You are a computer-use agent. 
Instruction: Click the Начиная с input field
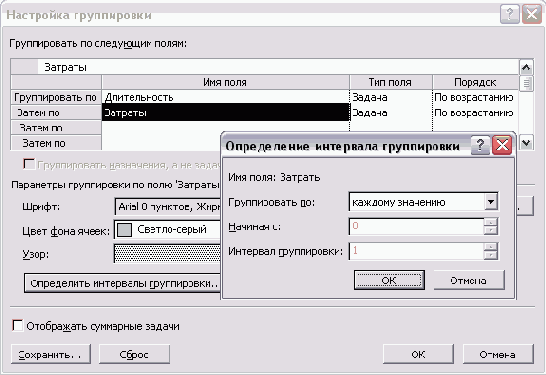[416, 226]
